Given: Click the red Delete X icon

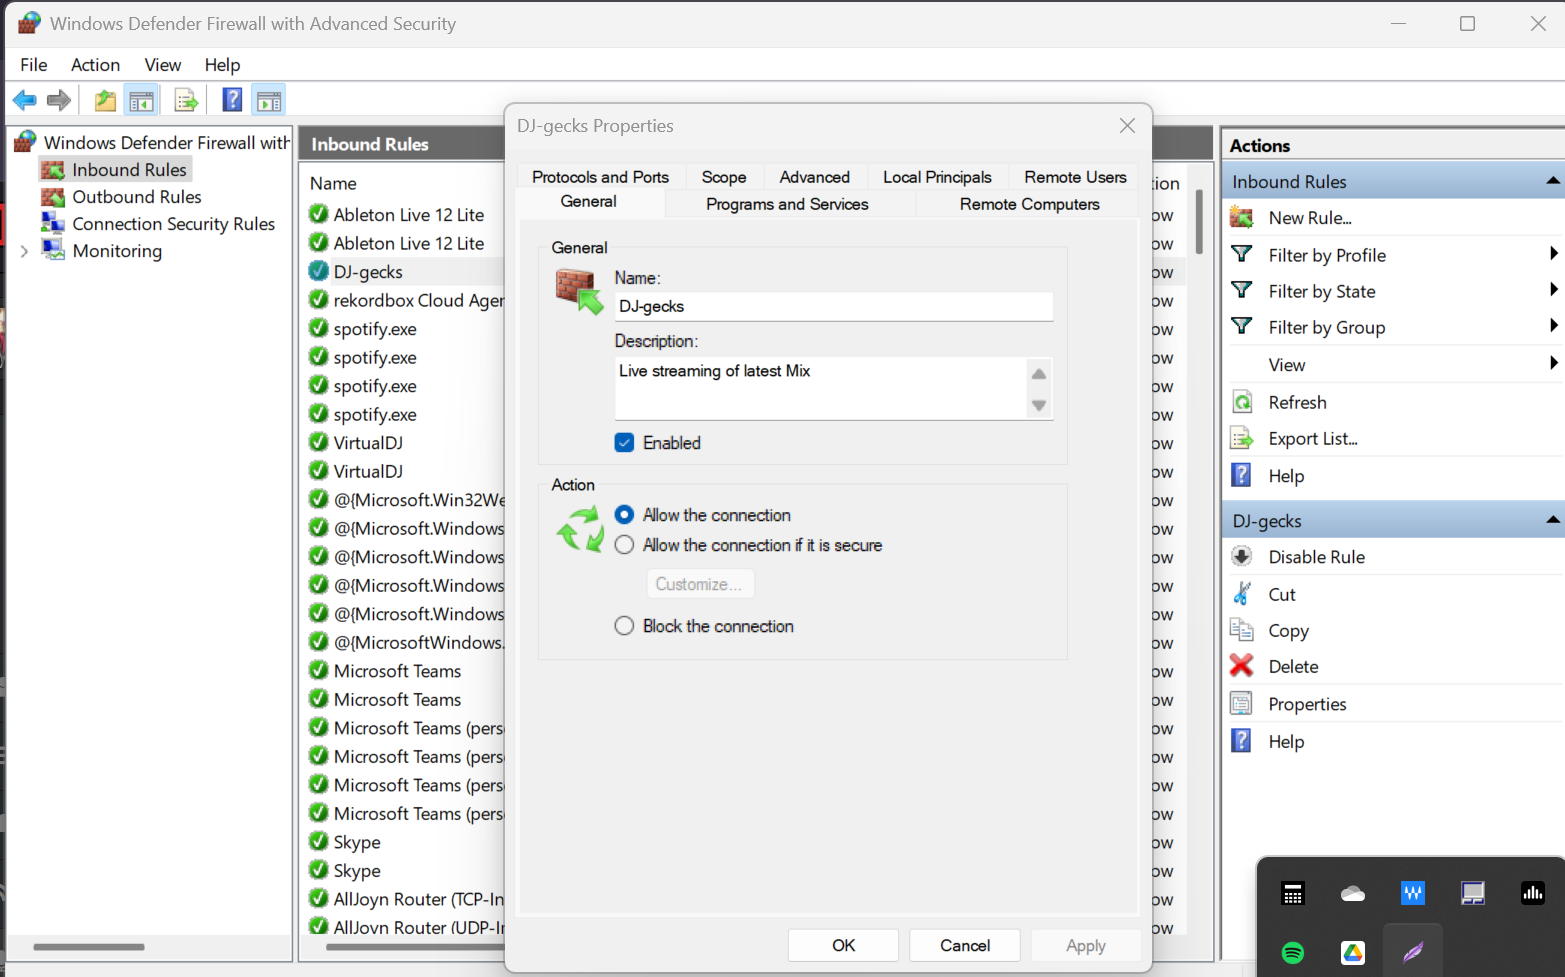Looking at the screenshot, I should pos(1242,666).
